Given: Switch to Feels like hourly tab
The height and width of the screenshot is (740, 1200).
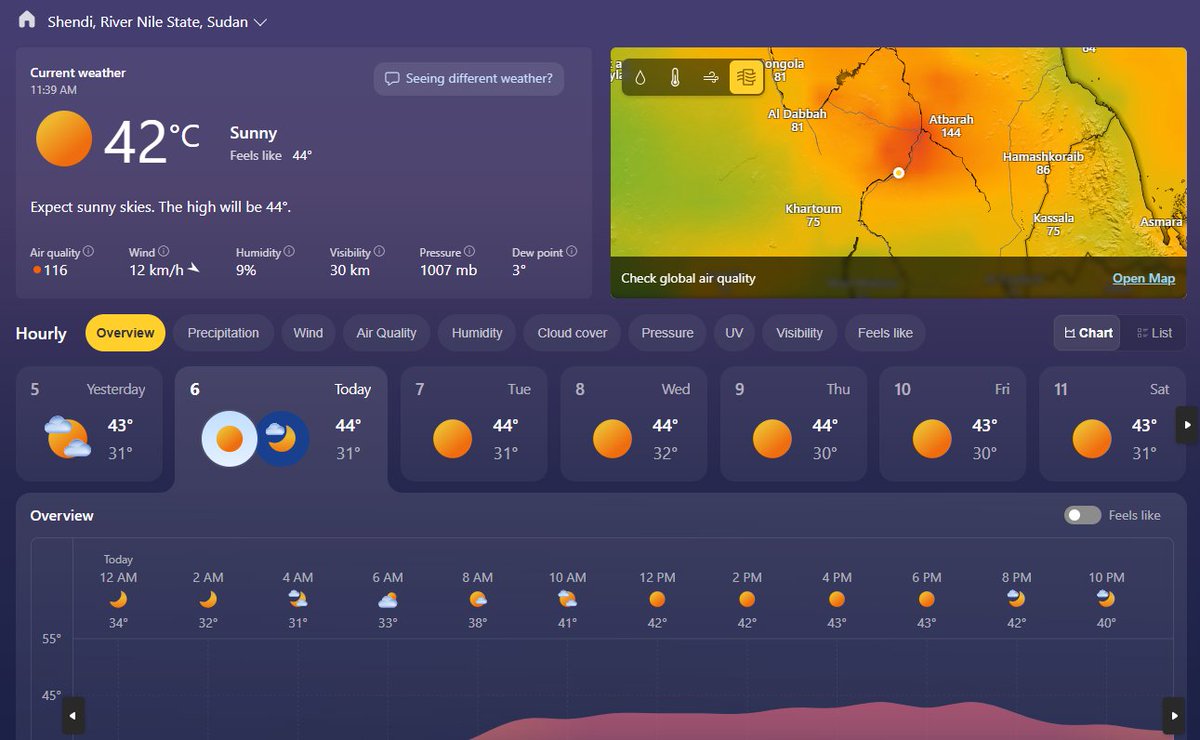Looking at the screenshot, I should 885,333.
